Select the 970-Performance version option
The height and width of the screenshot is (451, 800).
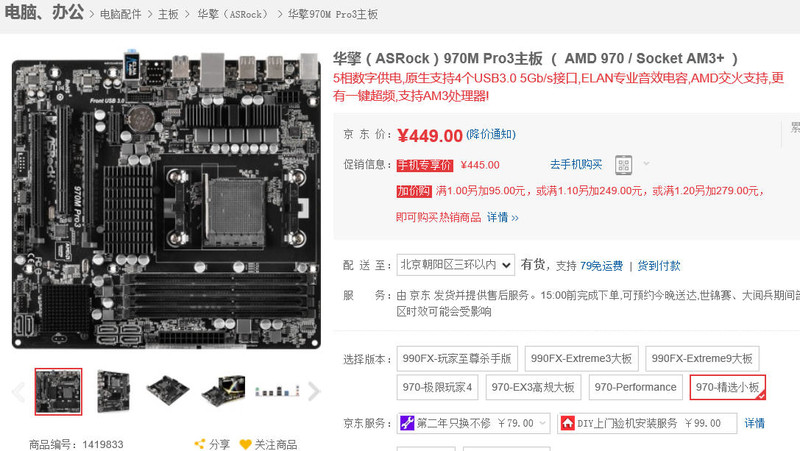(x=635, y=387)
